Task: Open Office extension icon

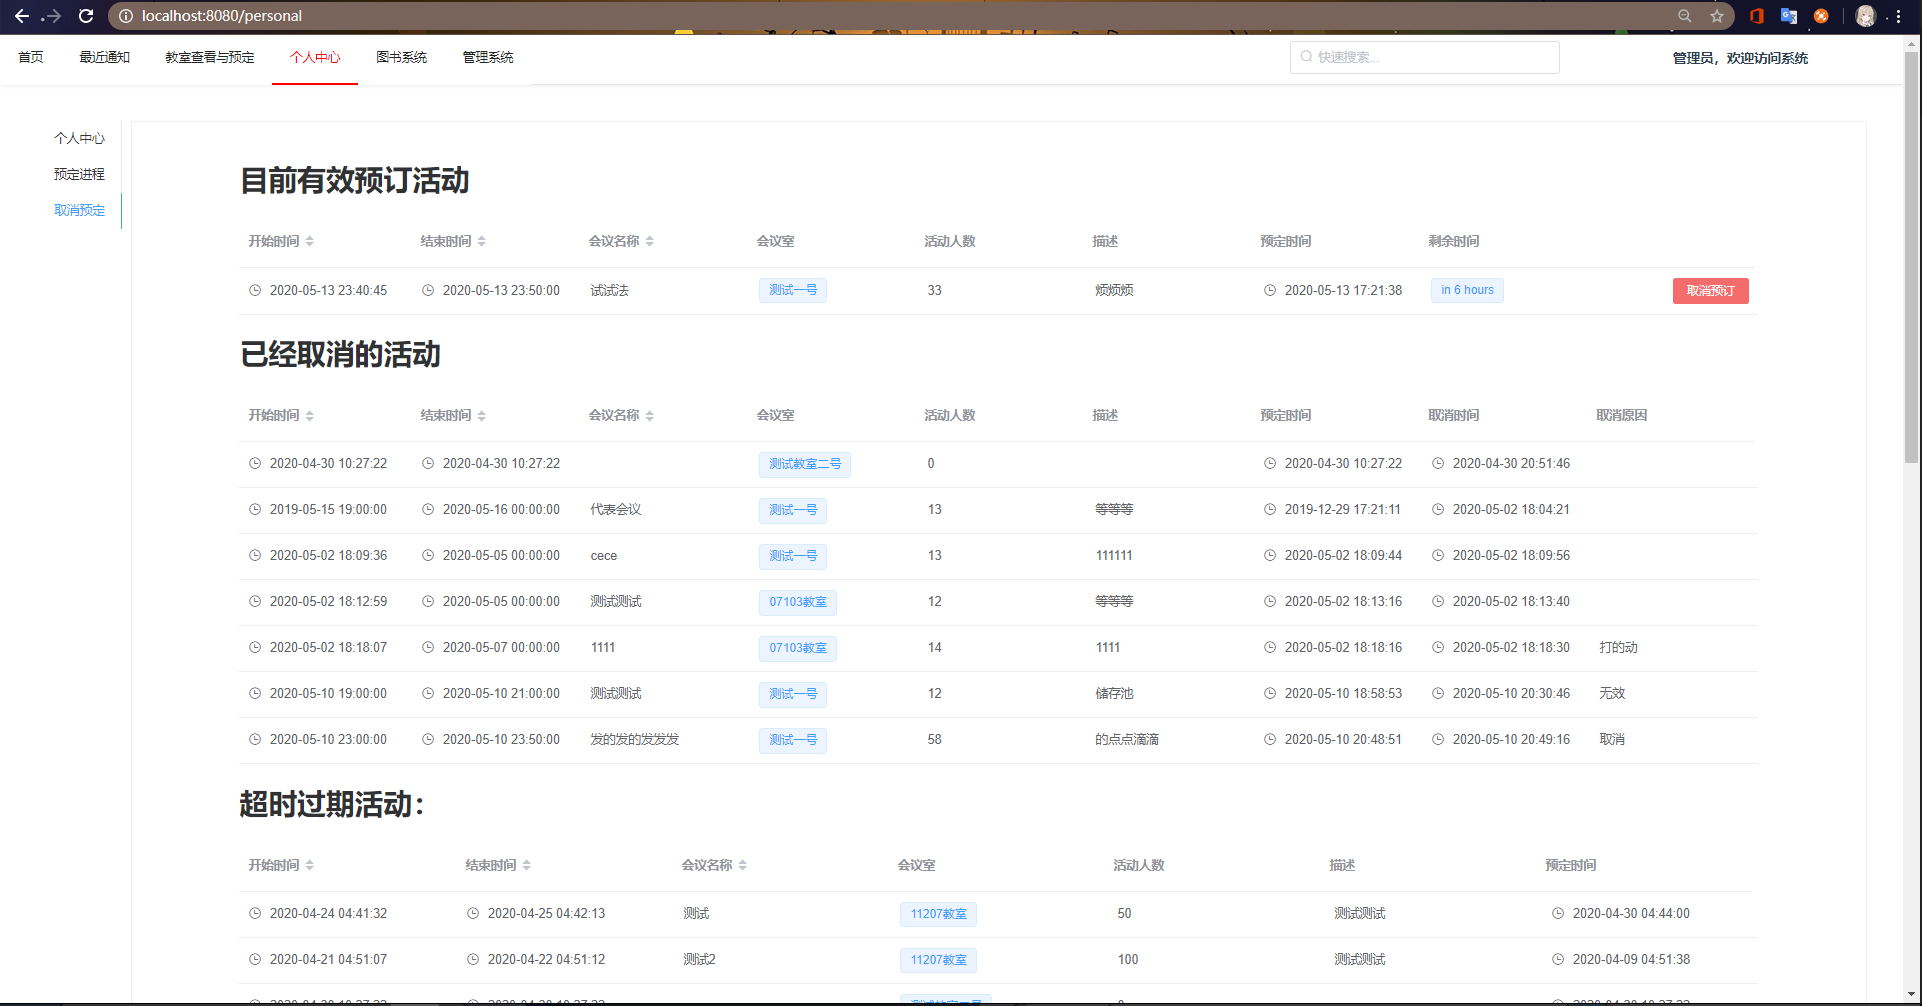Action: [1757, 16]
